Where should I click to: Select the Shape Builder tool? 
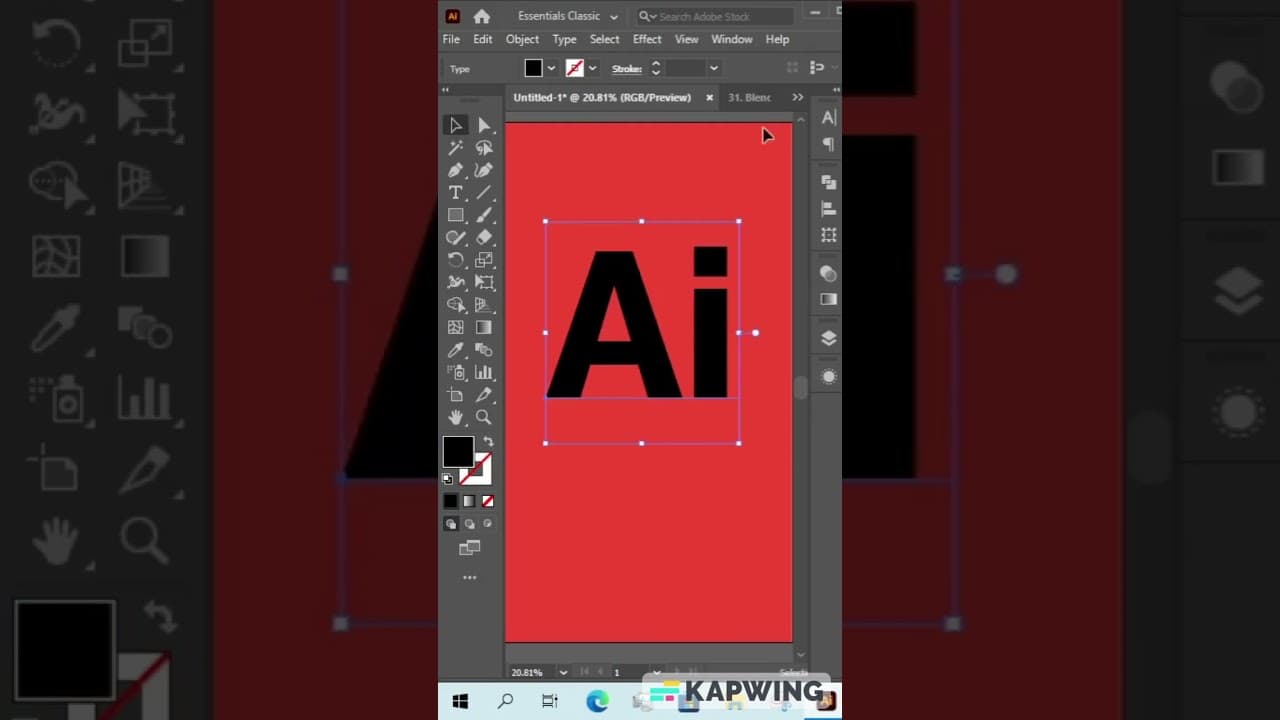pos(455,305)
